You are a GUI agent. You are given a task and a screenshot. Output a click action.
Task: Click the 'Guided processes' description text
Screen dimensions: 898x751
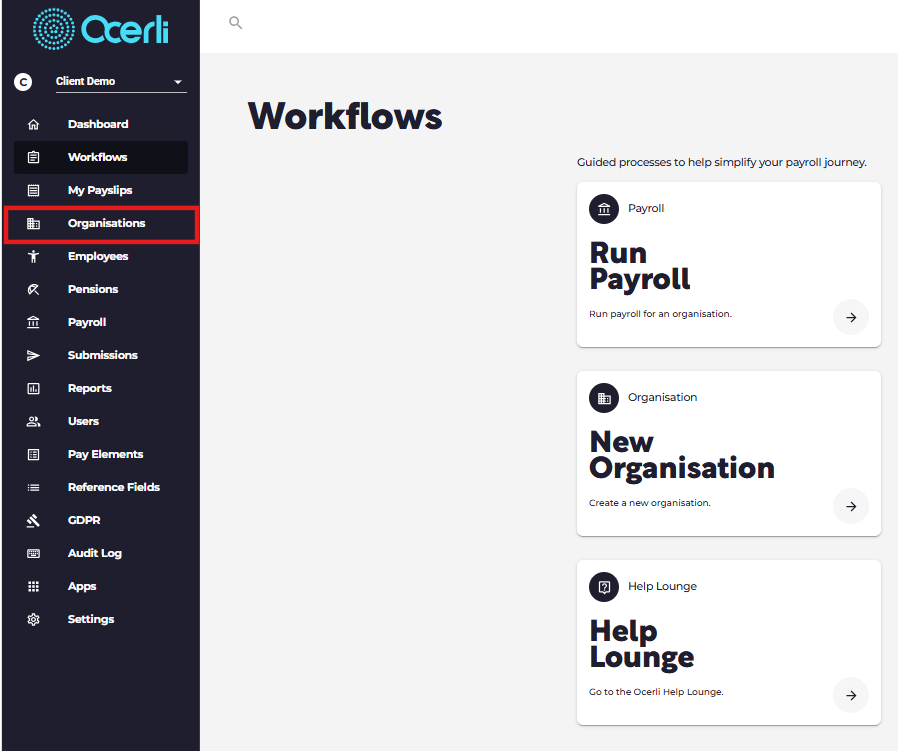point(722,163)
